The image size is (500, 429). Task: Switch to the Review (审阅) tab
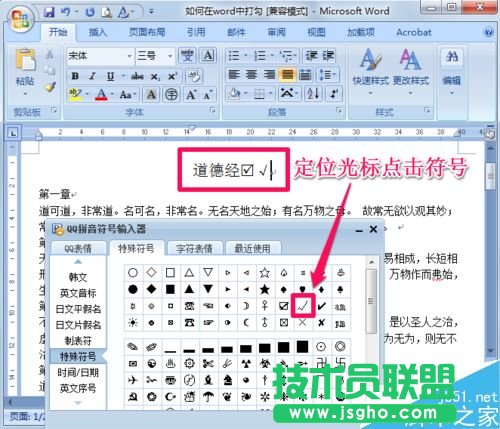pos(276,32)
